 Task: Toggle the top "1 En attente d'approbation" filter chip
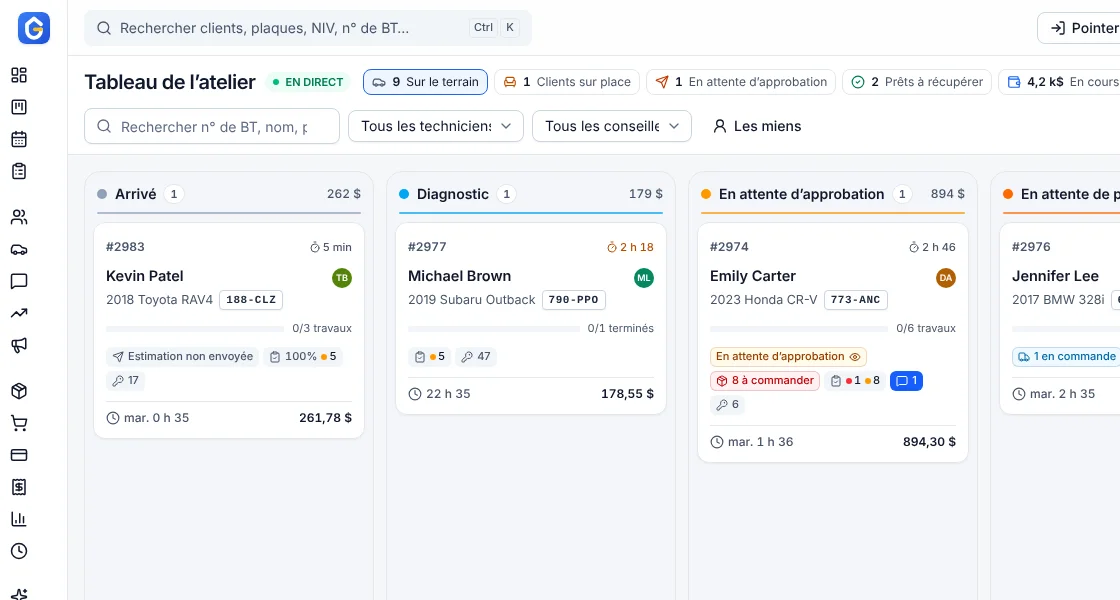pyautogui.click(x=741, y=82)
